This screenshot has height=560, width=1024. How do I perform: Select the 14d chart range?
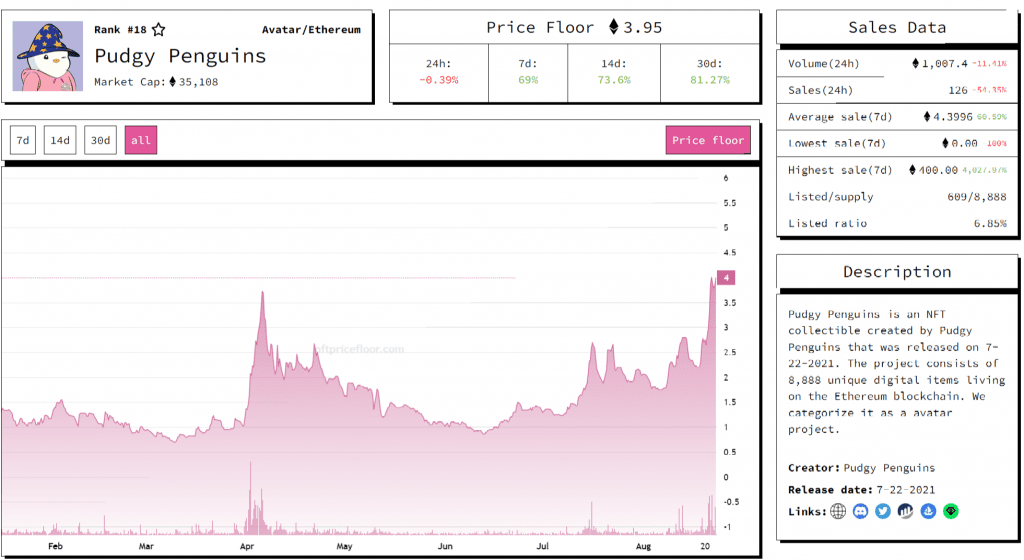(x=60, y=140)
